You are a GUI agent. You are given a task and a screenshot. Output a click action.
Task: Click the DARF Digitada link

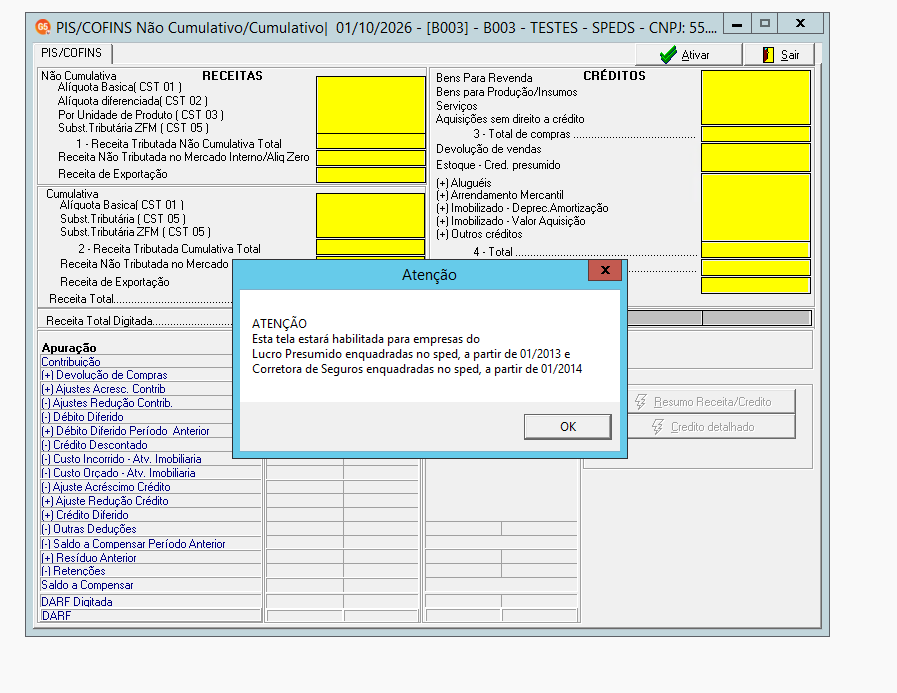[x=77, y=602]
